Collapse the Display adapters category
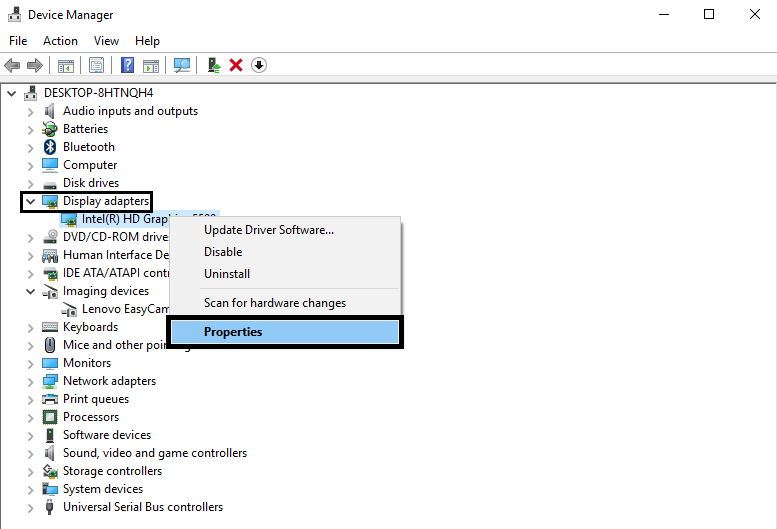This screenshot has height=529, width=777. (x=30, y=201)
